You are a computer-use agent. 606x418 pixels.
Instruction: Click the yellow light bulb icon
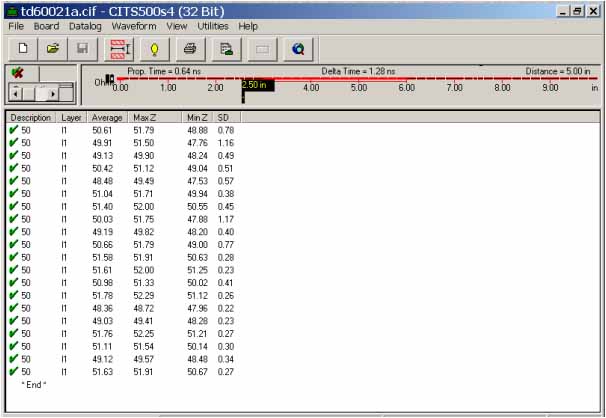[x=154, y=47]
